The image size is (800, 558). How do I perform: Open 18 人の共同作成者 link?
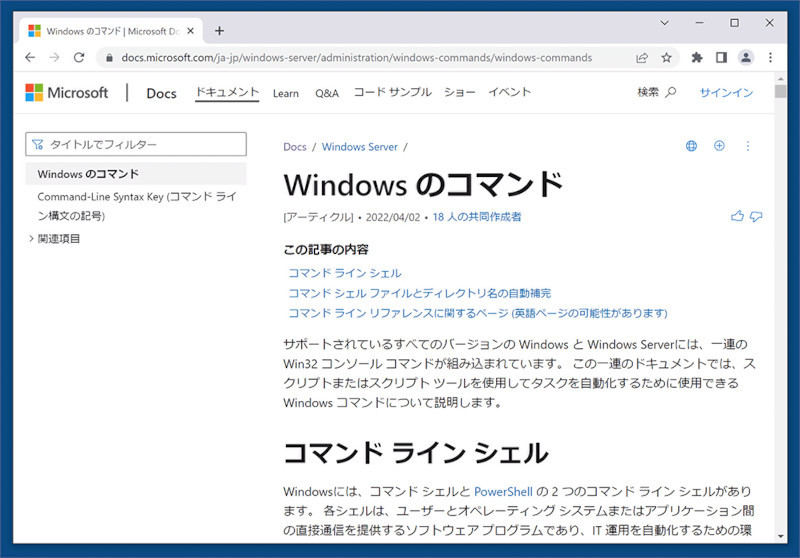pyautogui.click(x=477, y=217)
